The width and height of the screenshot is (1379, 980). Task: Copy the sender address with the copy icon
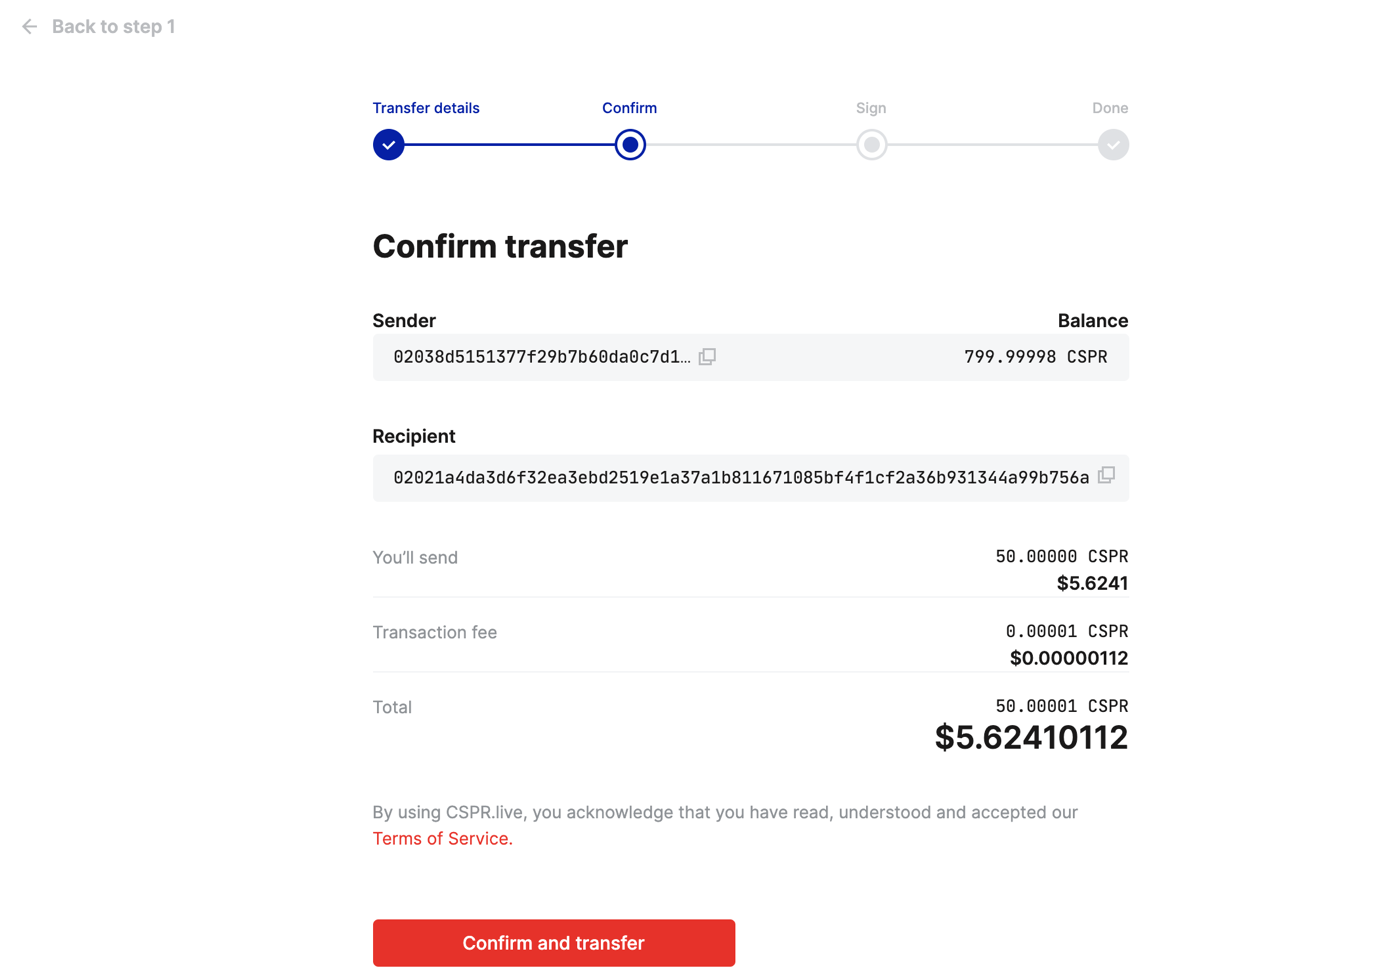[707, 357]
